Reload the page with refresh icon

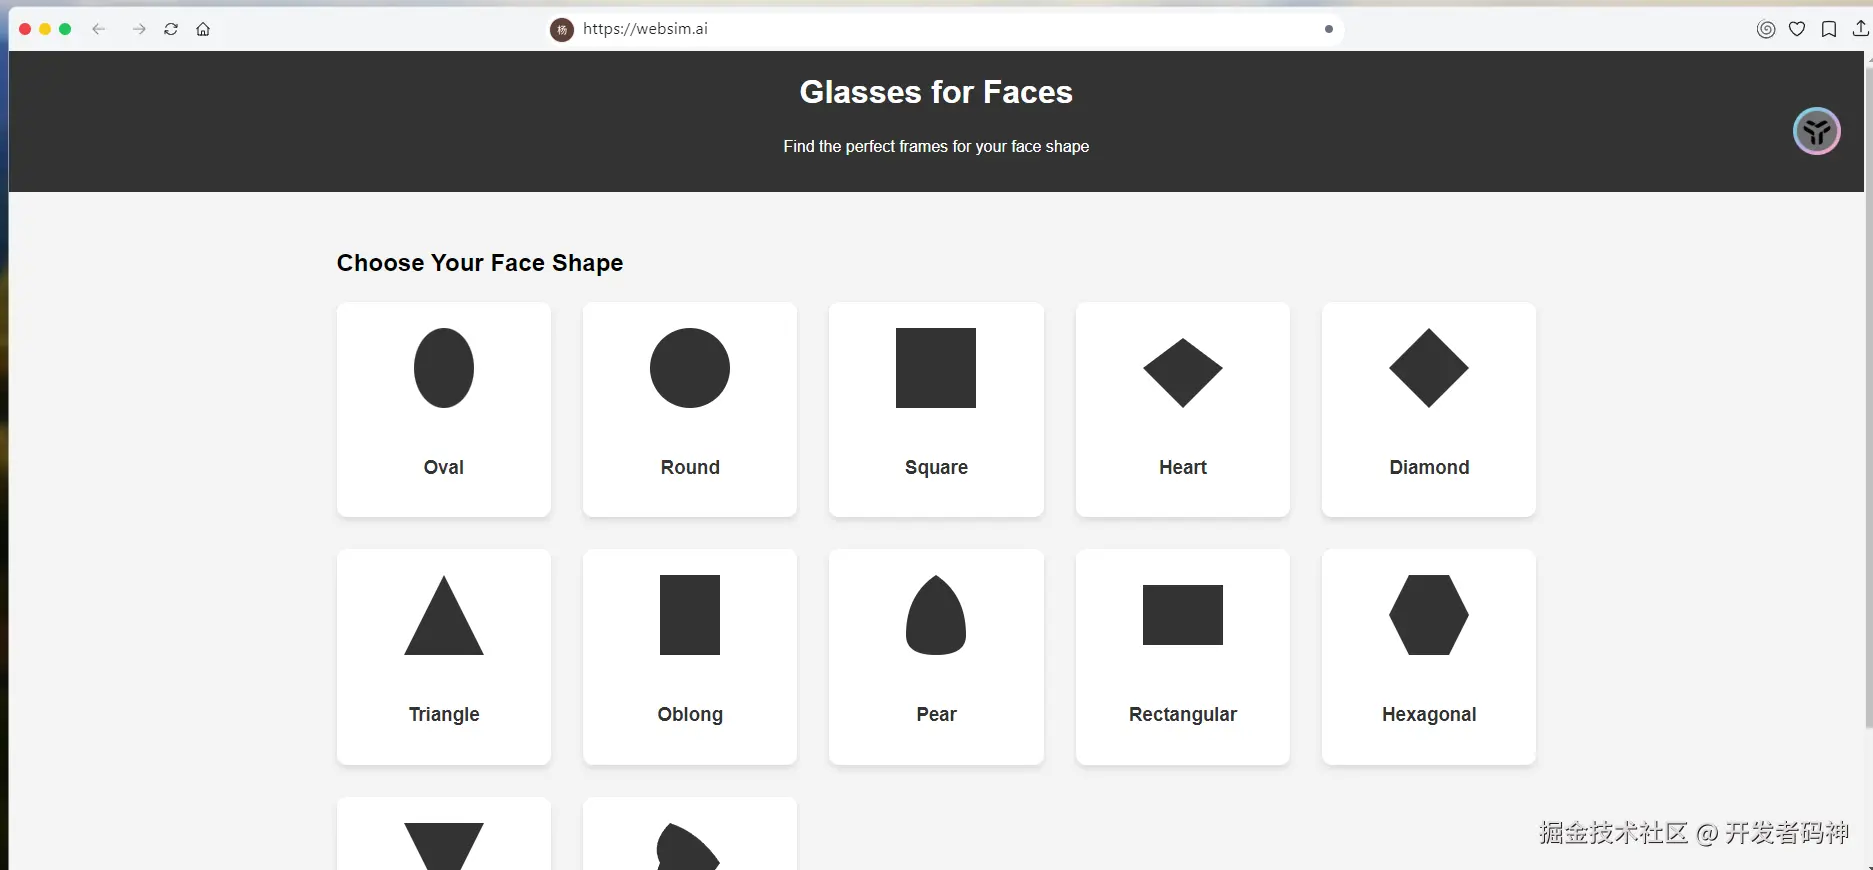[171, 29]
